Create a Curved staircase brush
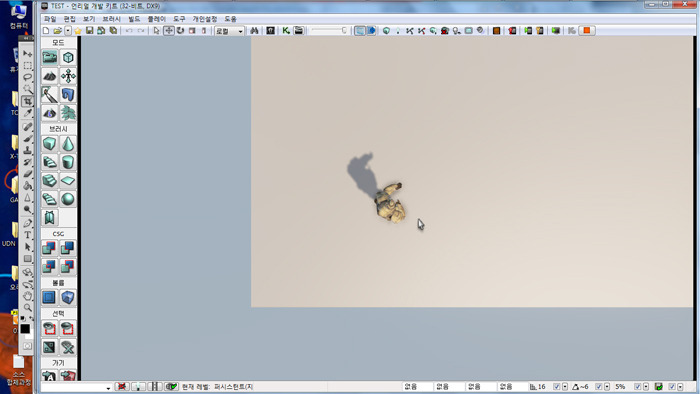The width and height of the screenshot is (700, 394). (50, 162)
